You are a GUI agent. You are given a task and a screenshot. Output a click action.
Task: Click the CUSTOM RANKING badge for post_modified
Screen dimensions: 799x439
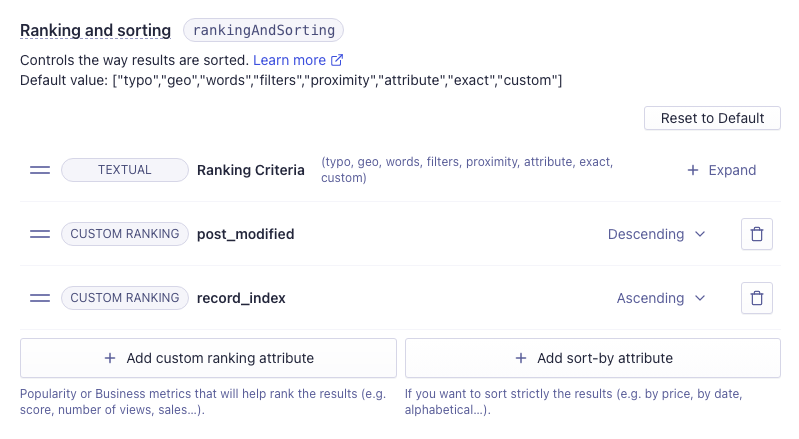[x=125, y=234]
